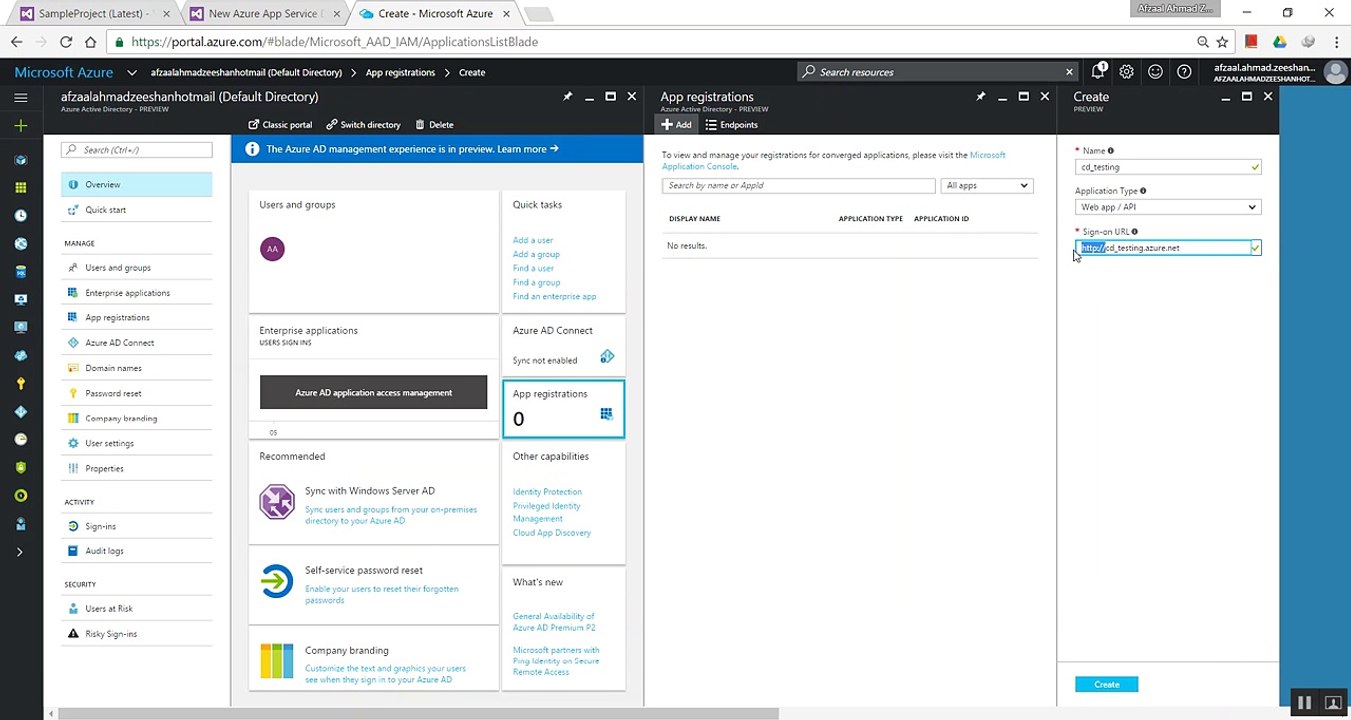1351x720 pixels.
Task: Click the Name input field
Action: click(x=1168, y=167)
